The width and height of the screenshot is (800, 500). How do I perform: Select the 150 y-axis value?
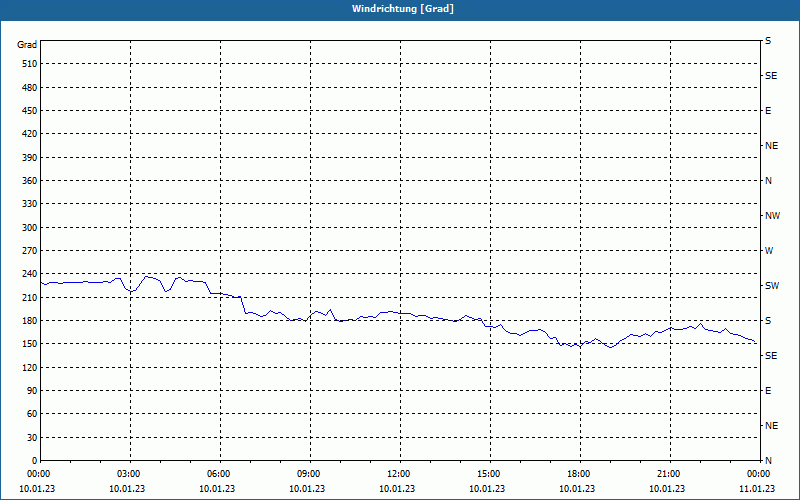tap(30, 344)
